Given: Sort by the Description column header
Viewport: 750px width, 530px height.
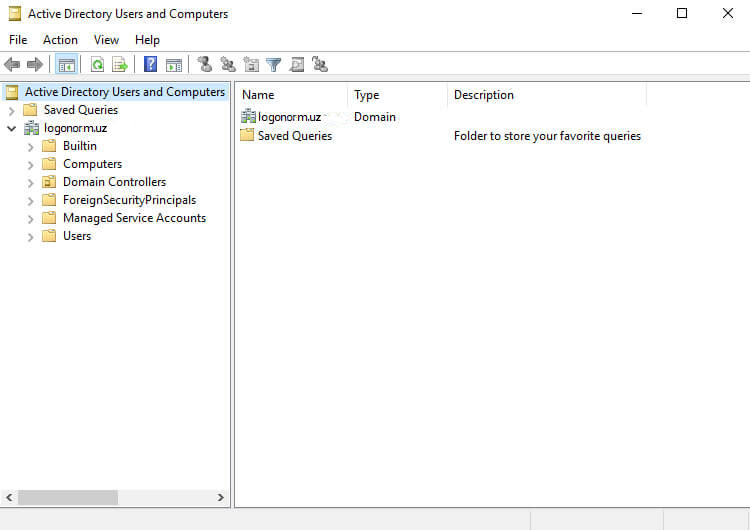Looking at the screenshot, I should point(547,95).
